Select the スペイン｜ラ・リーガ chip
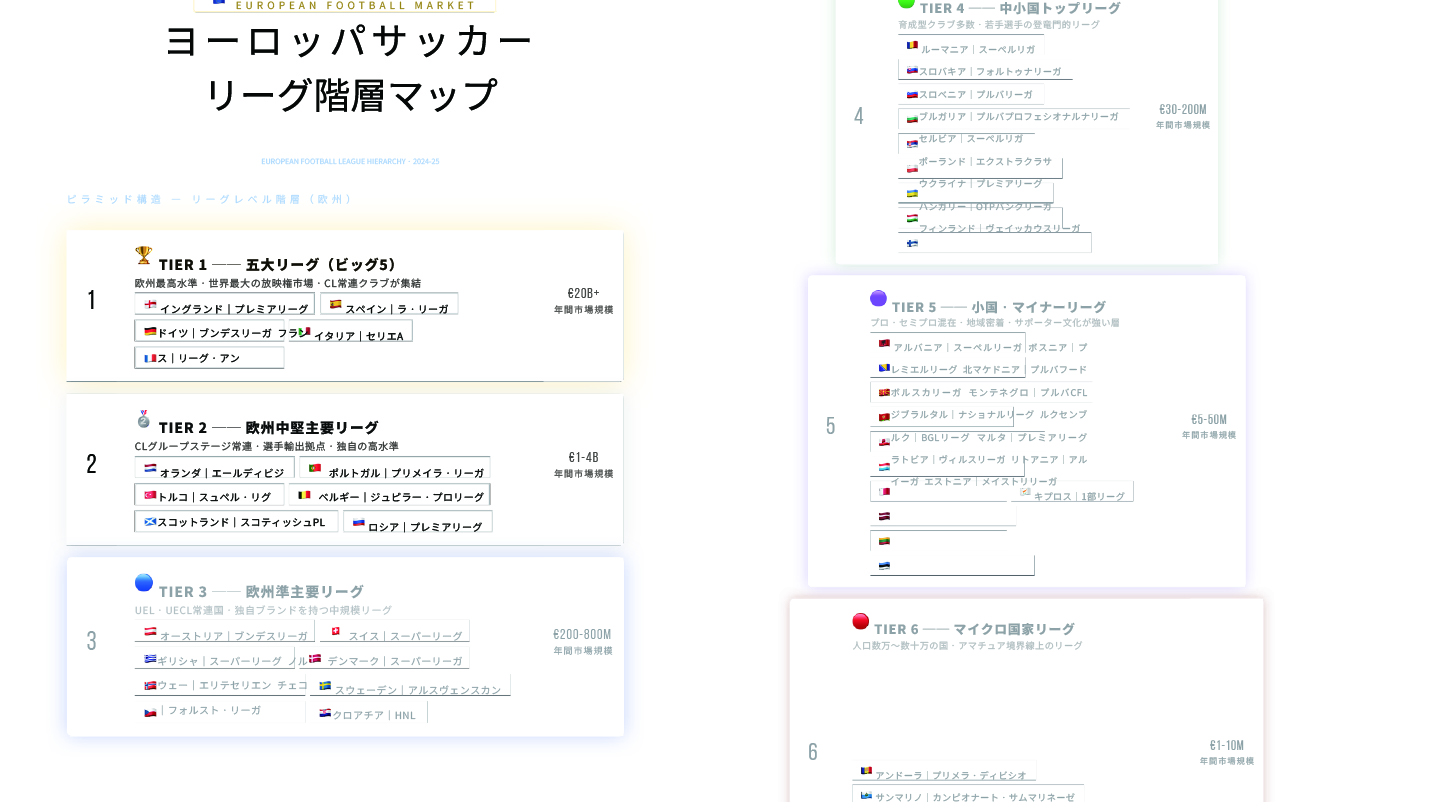The width and height of the screenshot is (1440, 810). click(389, 304)
